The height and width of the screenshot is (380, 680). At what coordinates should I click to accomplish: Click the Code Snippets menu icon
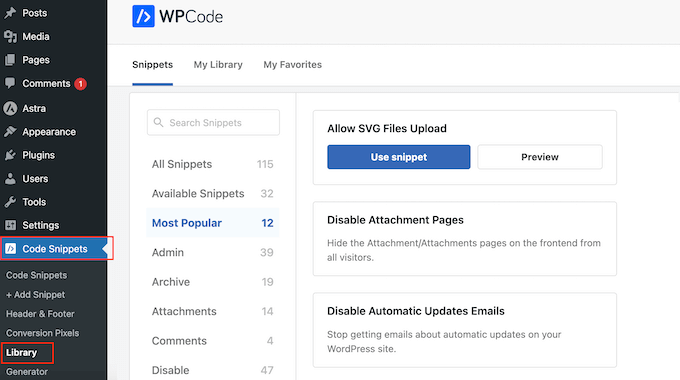pyautogui.click(x=10, y=249)
